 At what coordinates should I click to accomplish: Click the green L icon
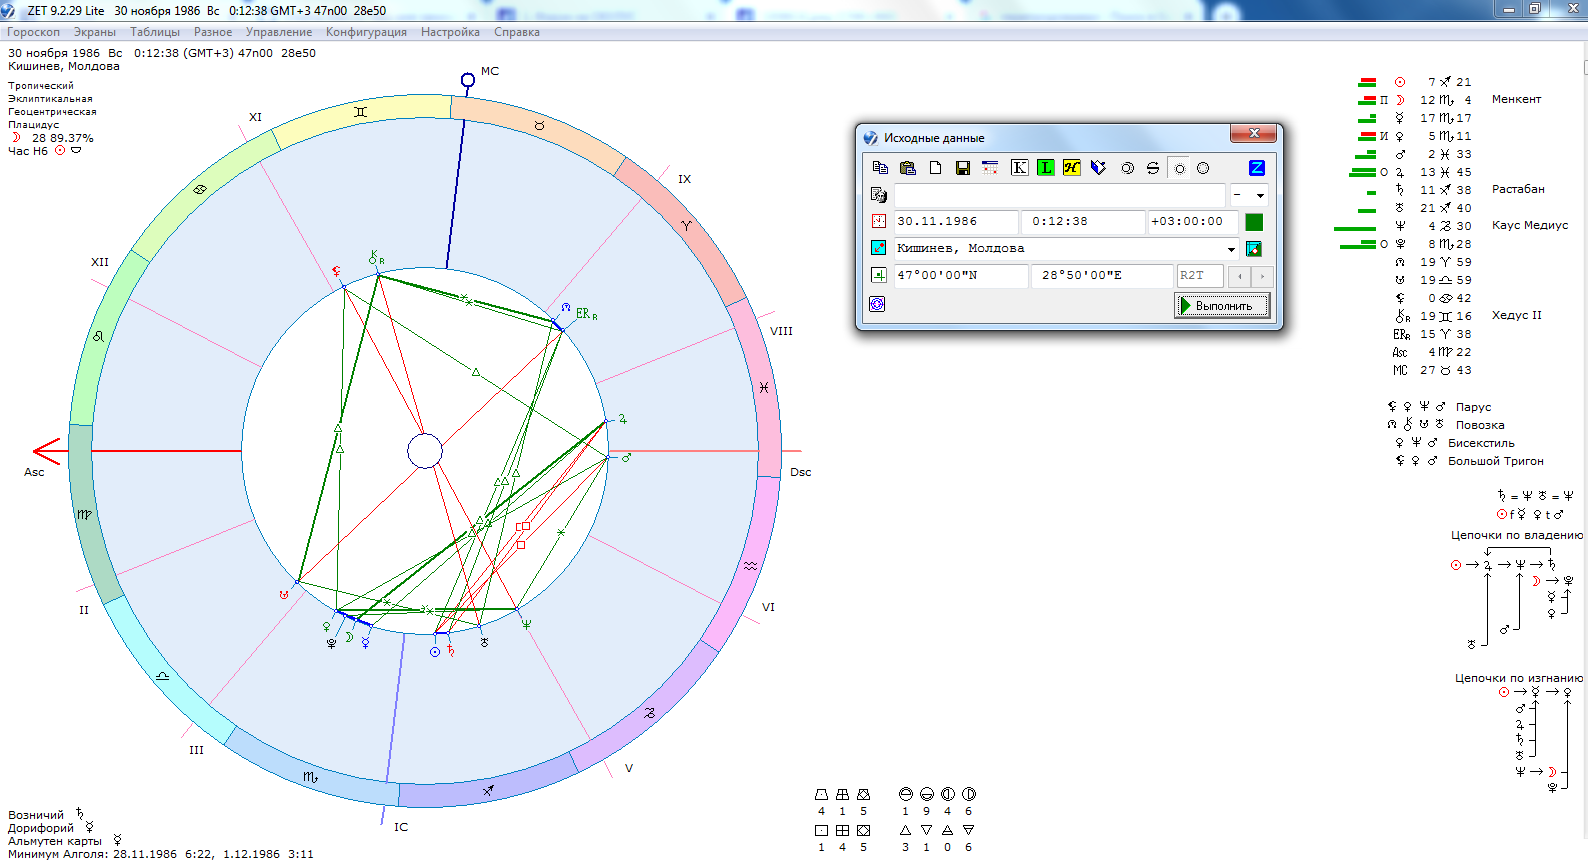click(1045, 168)
